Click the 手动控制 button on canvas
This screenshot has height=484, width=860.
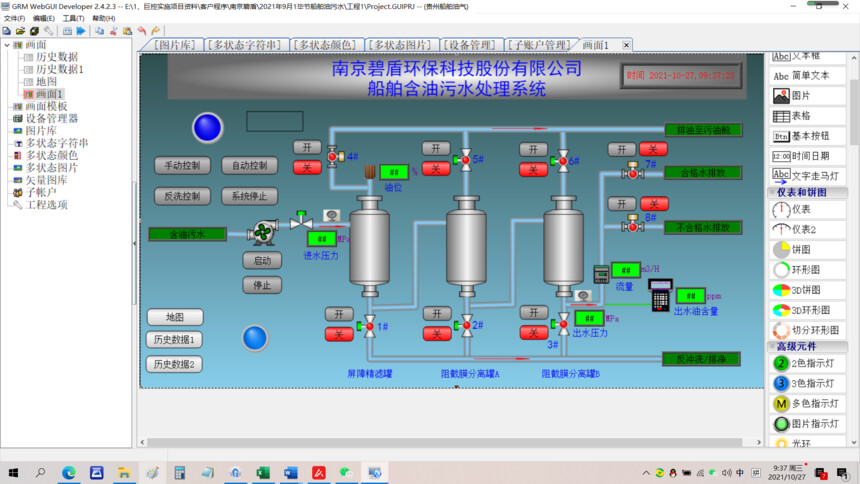click(182, 165)
